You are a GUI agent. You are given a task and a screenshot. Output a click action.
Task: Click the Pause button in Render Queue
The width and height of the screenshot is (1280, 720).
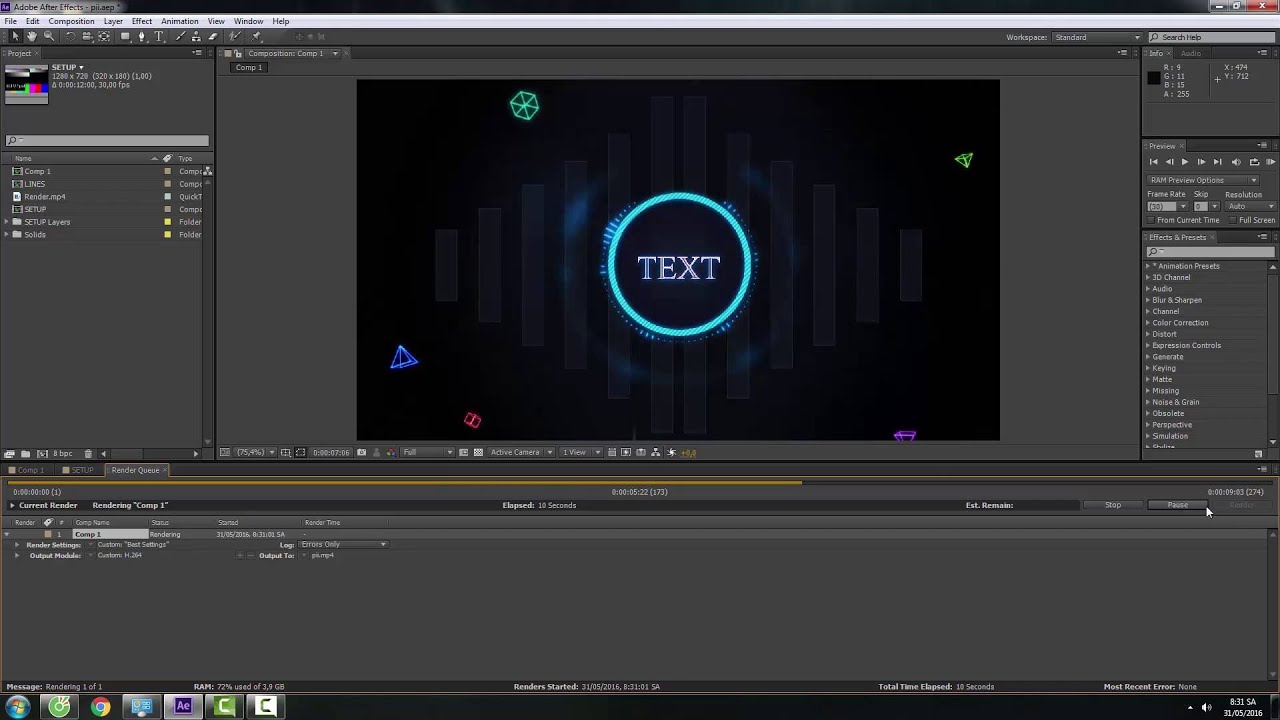[1176, 505]
